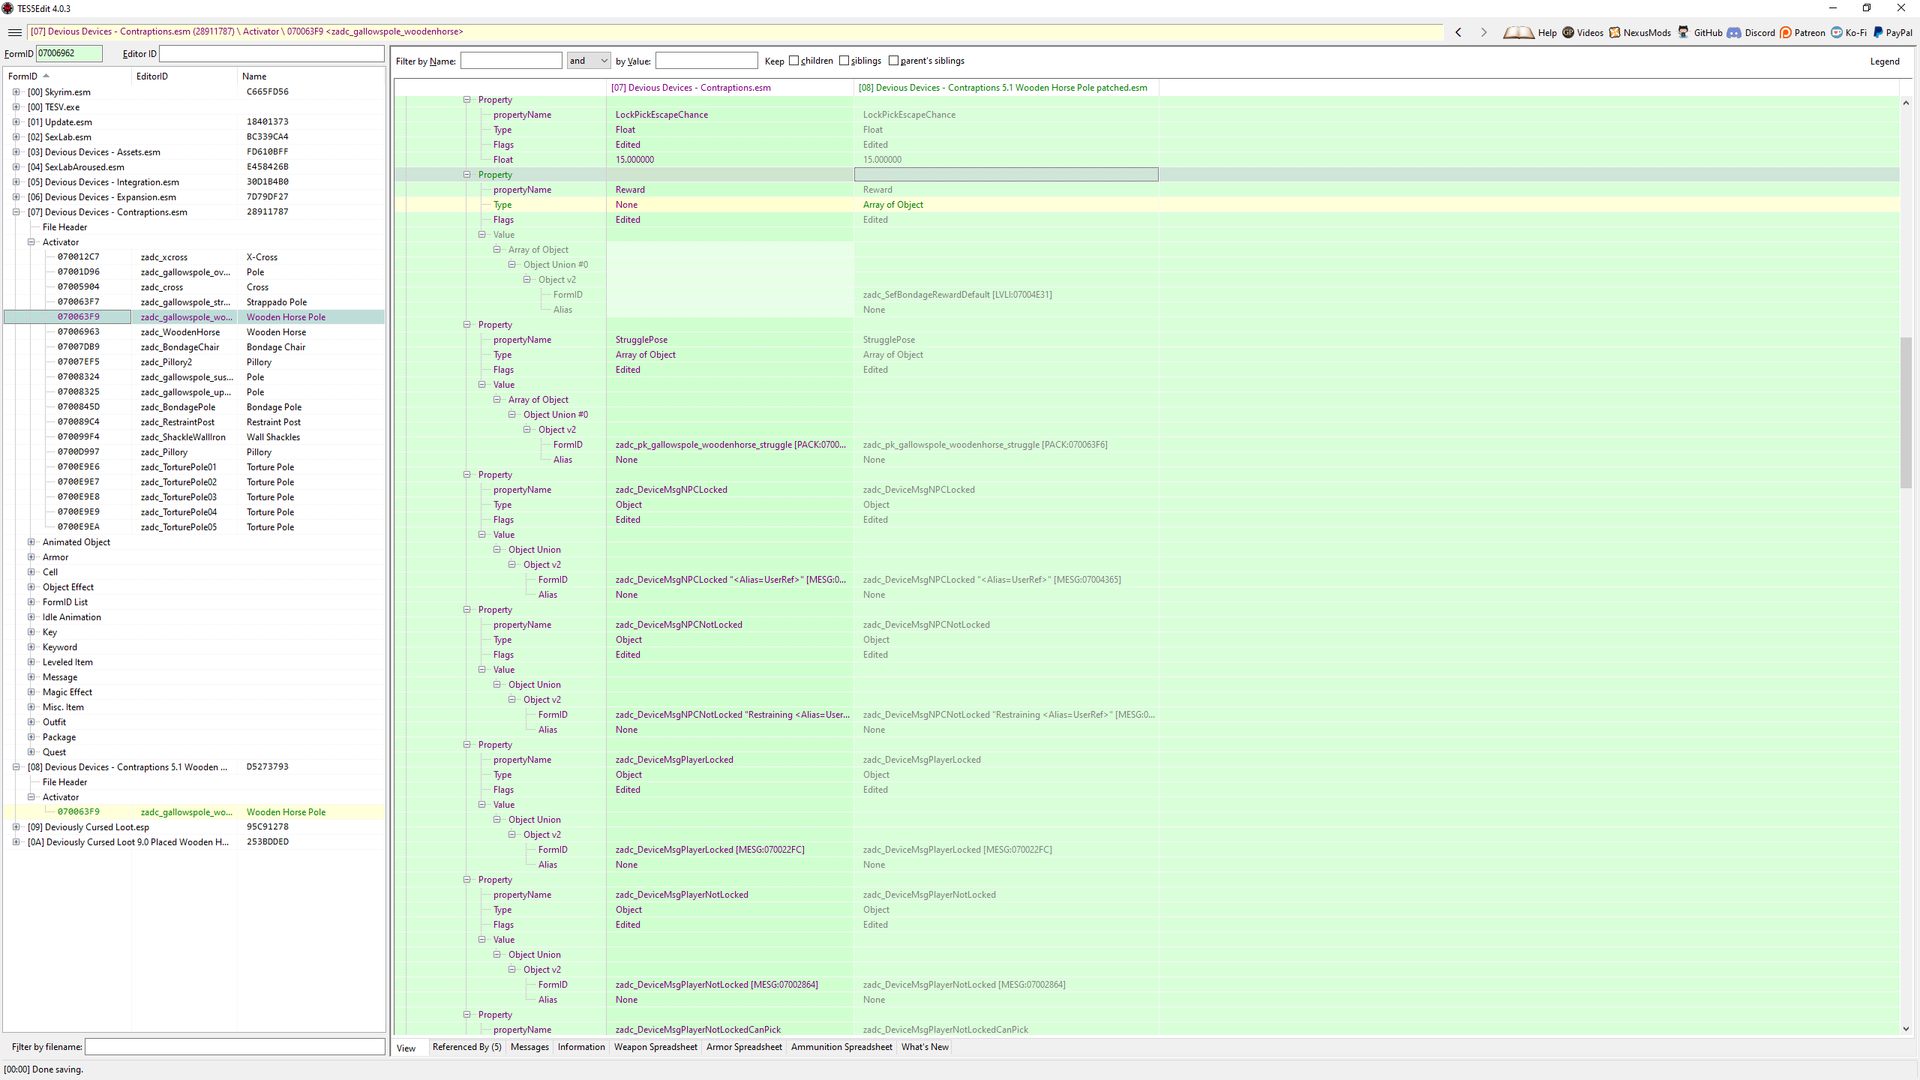Expand the [02] SexLab.esm node
This screenshot has height=1080, width=1920.
(16, 137)
